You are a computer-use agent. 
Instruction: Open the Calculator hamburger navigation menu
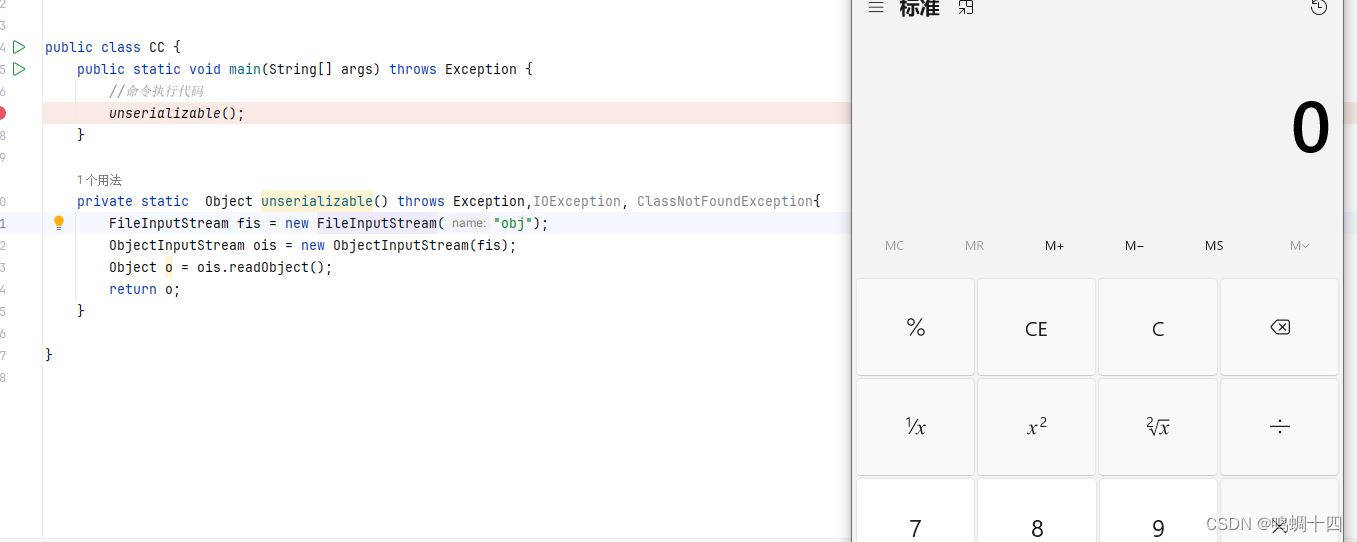(x=876, y=8)
